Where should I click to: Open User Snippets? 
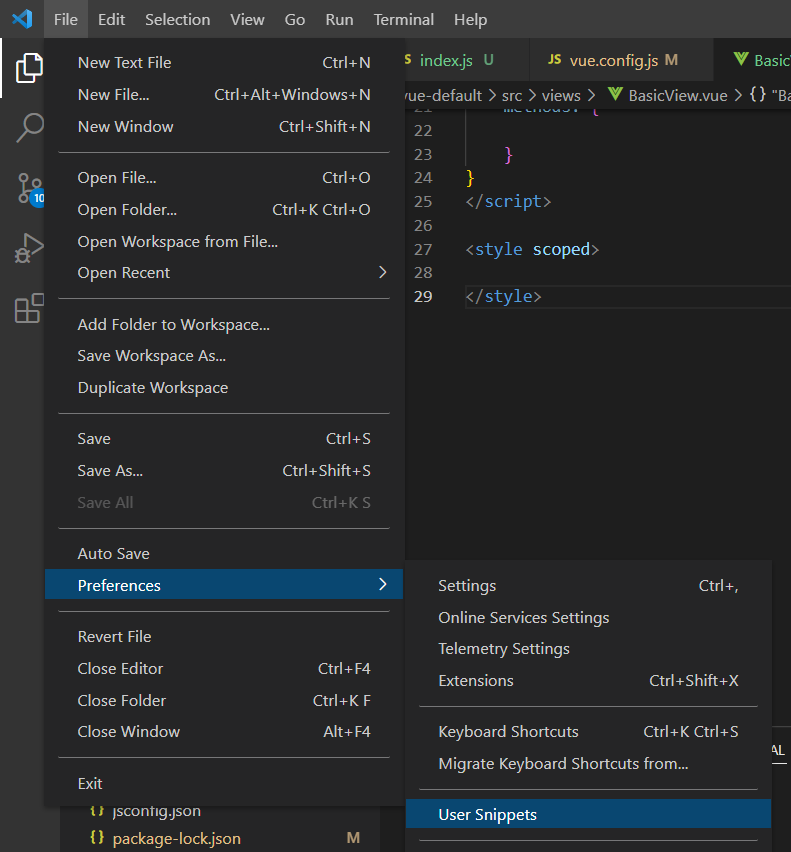pyautogui.click(x=588, y=815)
